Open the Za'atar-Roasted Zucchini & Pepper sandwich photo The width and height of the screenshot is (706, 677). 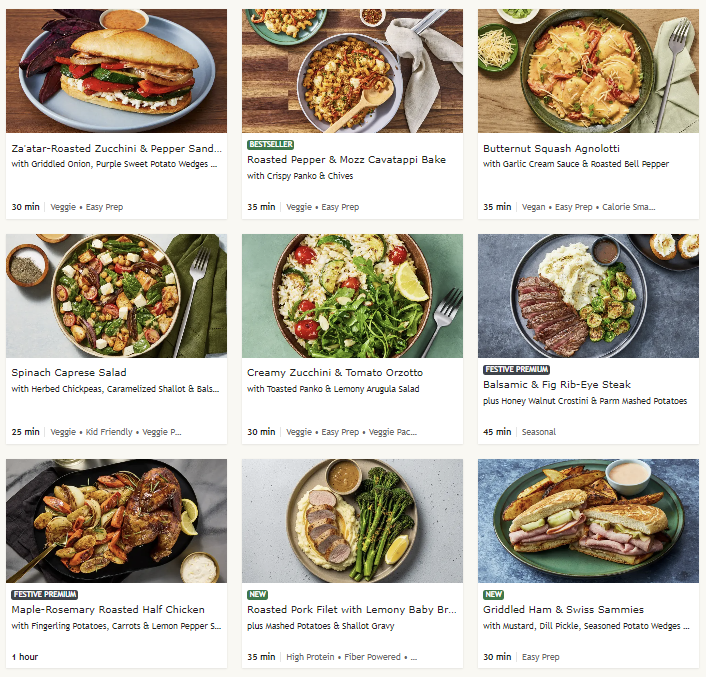116,71
